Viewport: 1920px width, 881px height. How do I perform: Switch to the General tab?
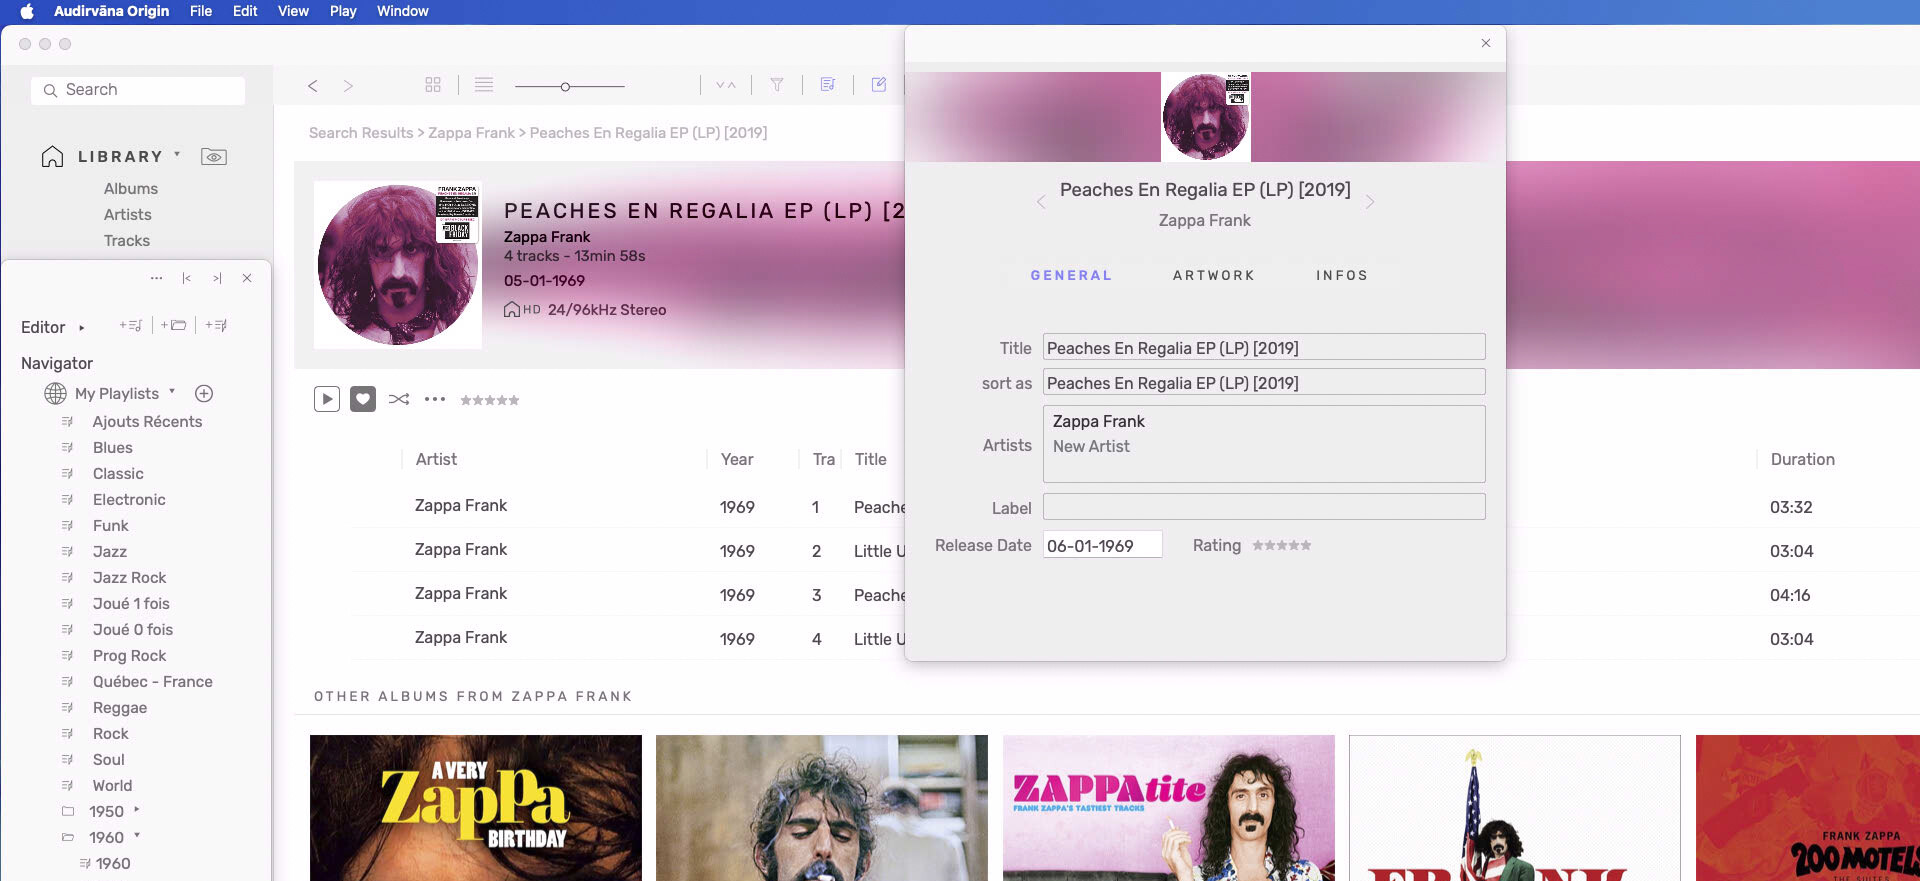click(1071, 275)
